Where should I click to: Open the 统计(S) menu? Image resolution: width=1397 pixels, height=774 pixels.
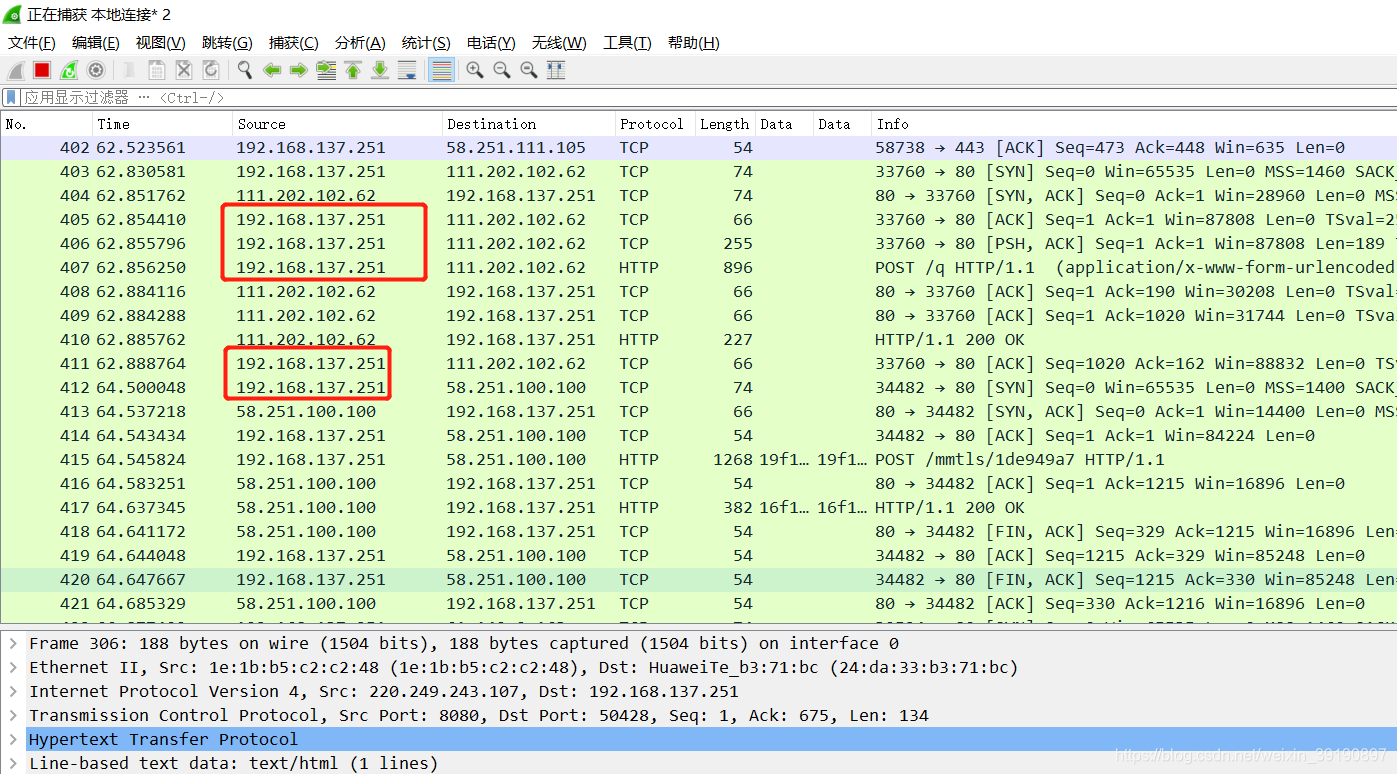pyautogui.click(x=426, y=43)
